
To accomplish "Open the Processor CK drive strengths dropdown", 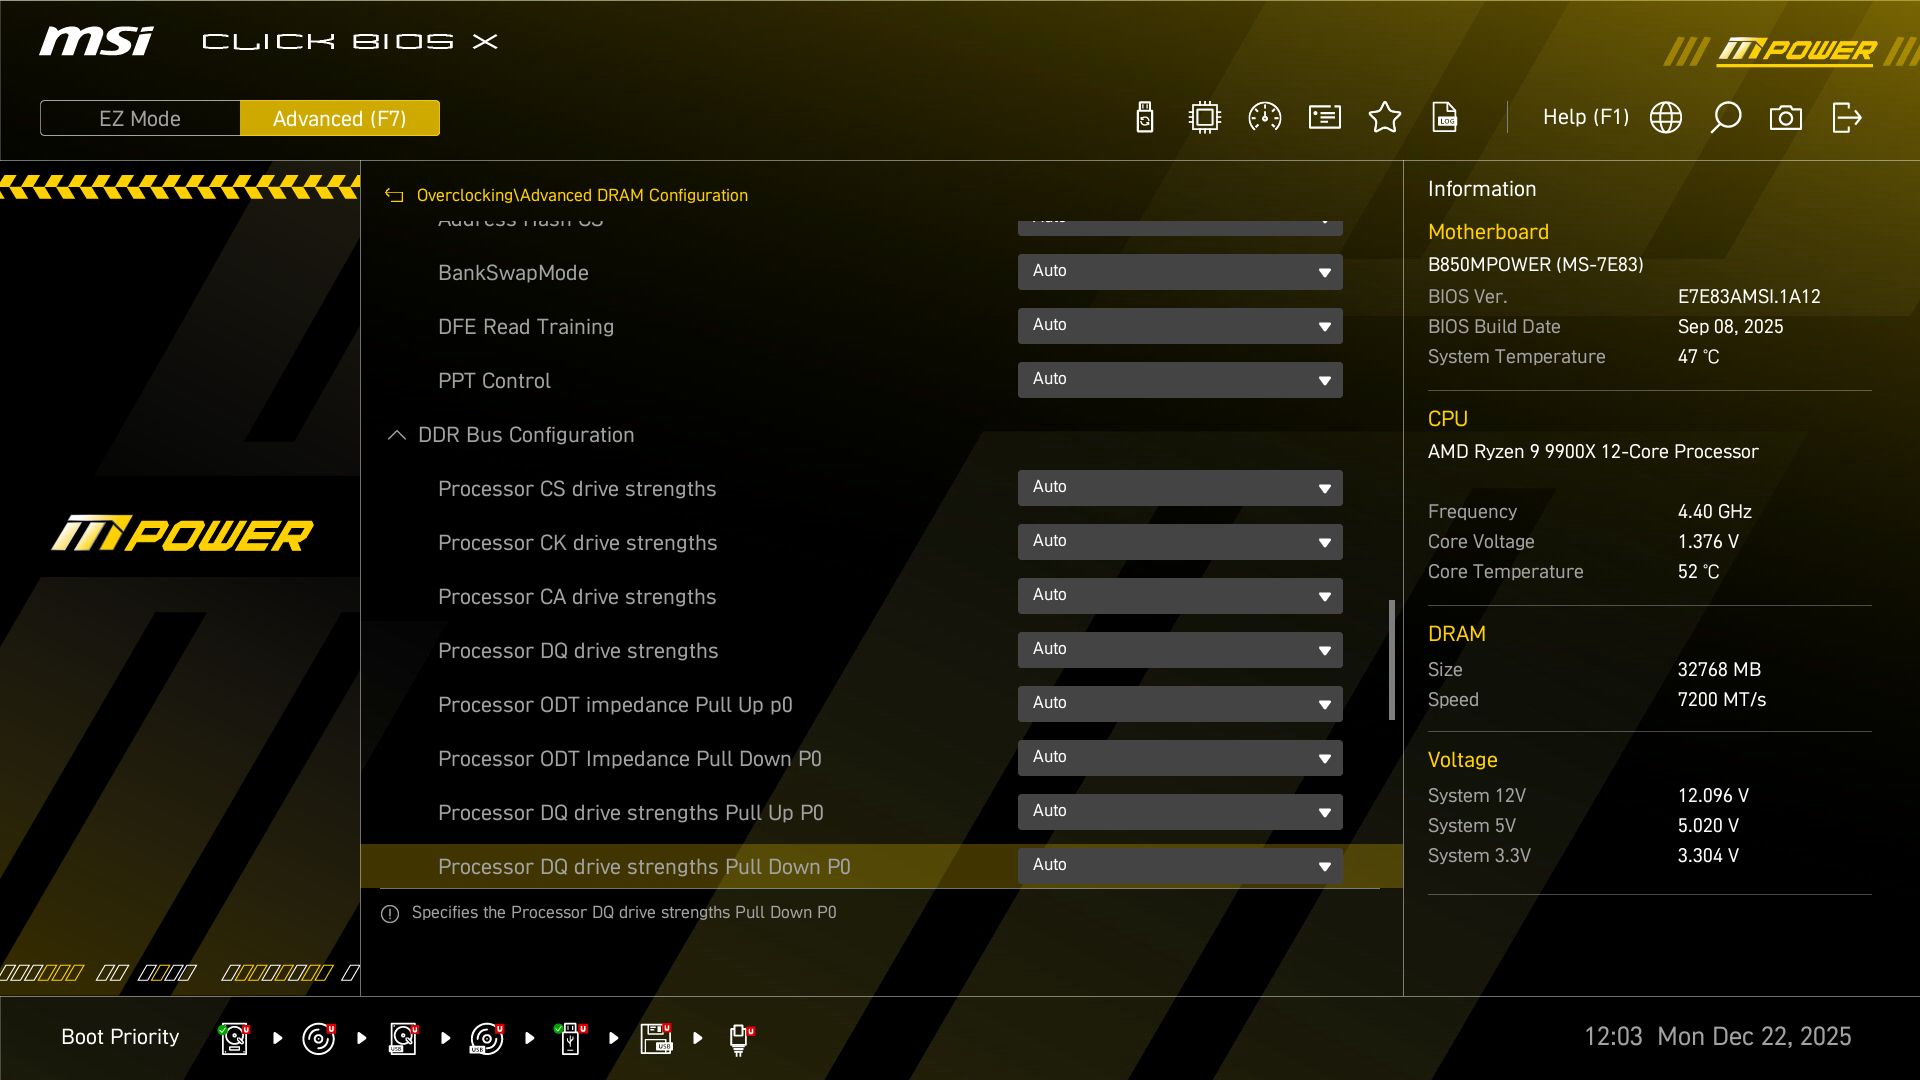I will coord(1180,542).
